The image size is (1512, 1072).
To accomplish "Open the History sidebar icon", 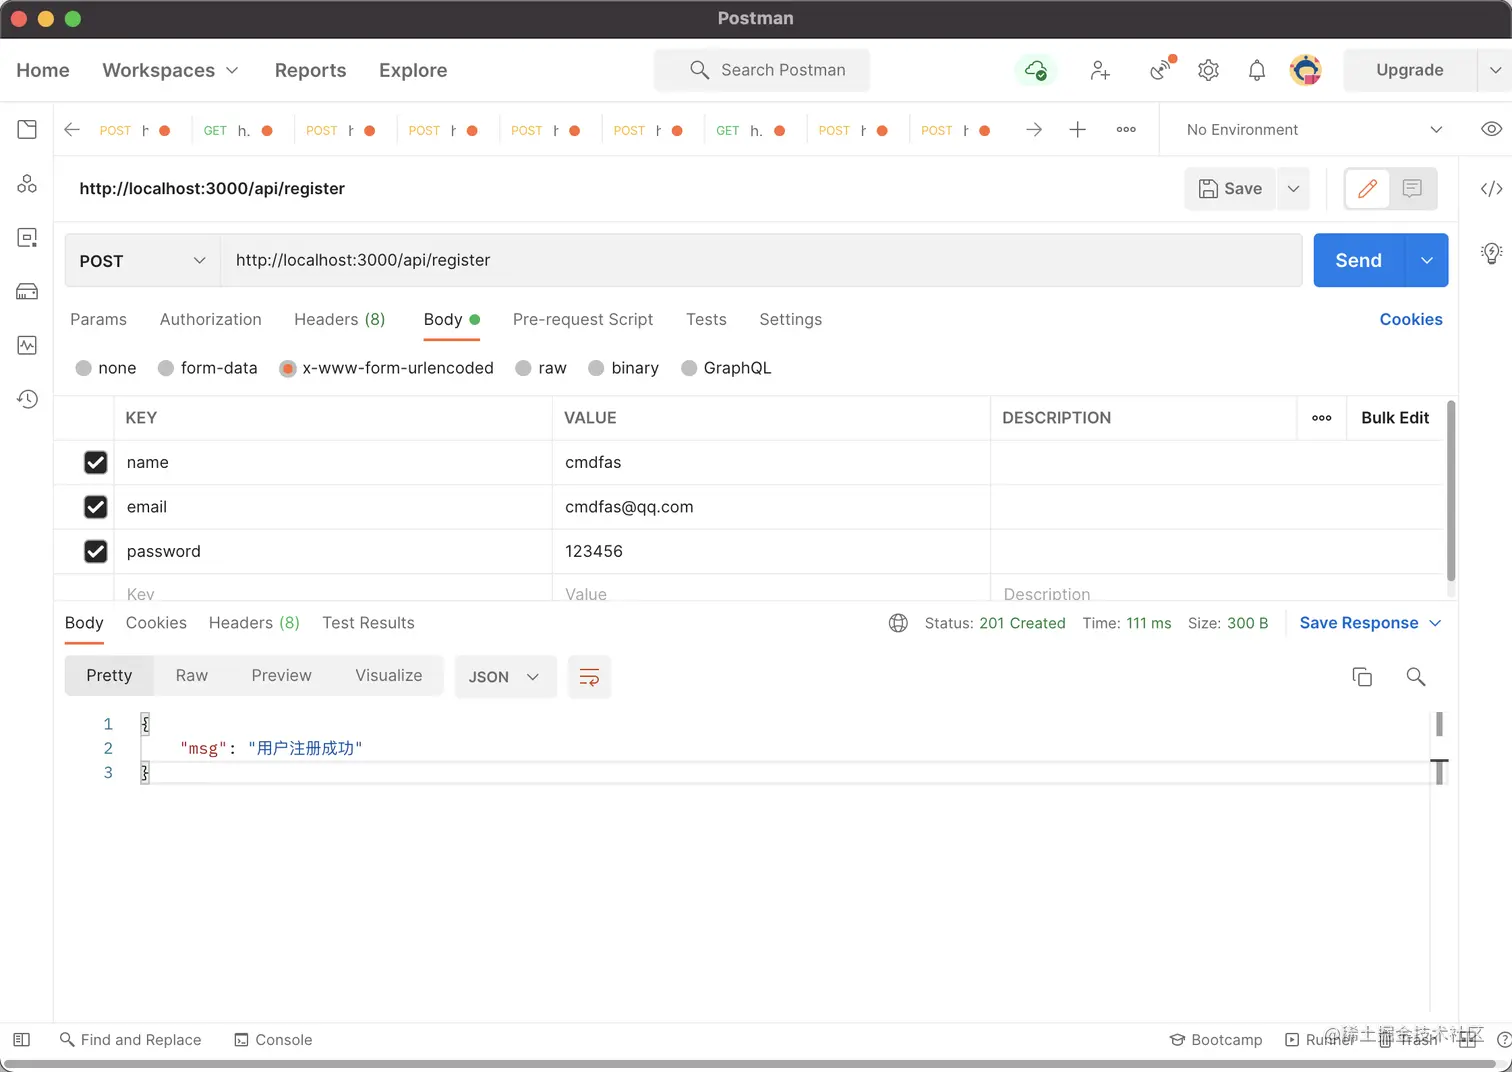I will 27,399.
